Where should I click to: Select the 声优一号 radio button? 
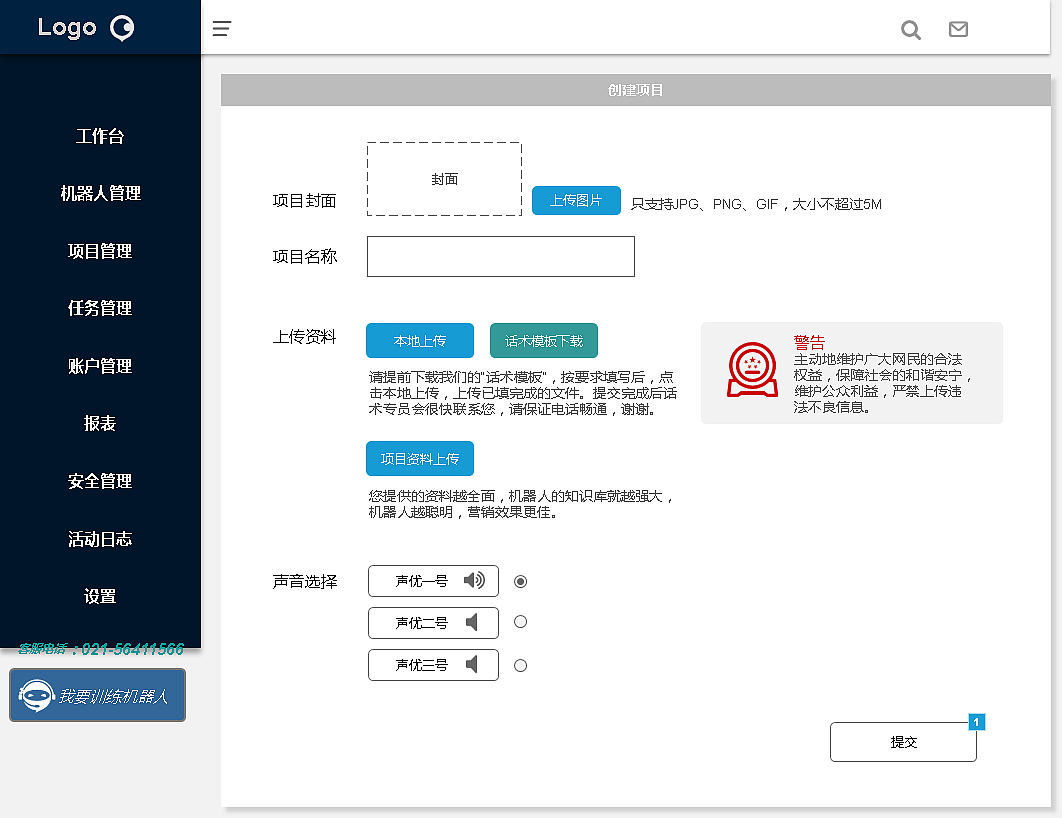[x=520, y=580]
